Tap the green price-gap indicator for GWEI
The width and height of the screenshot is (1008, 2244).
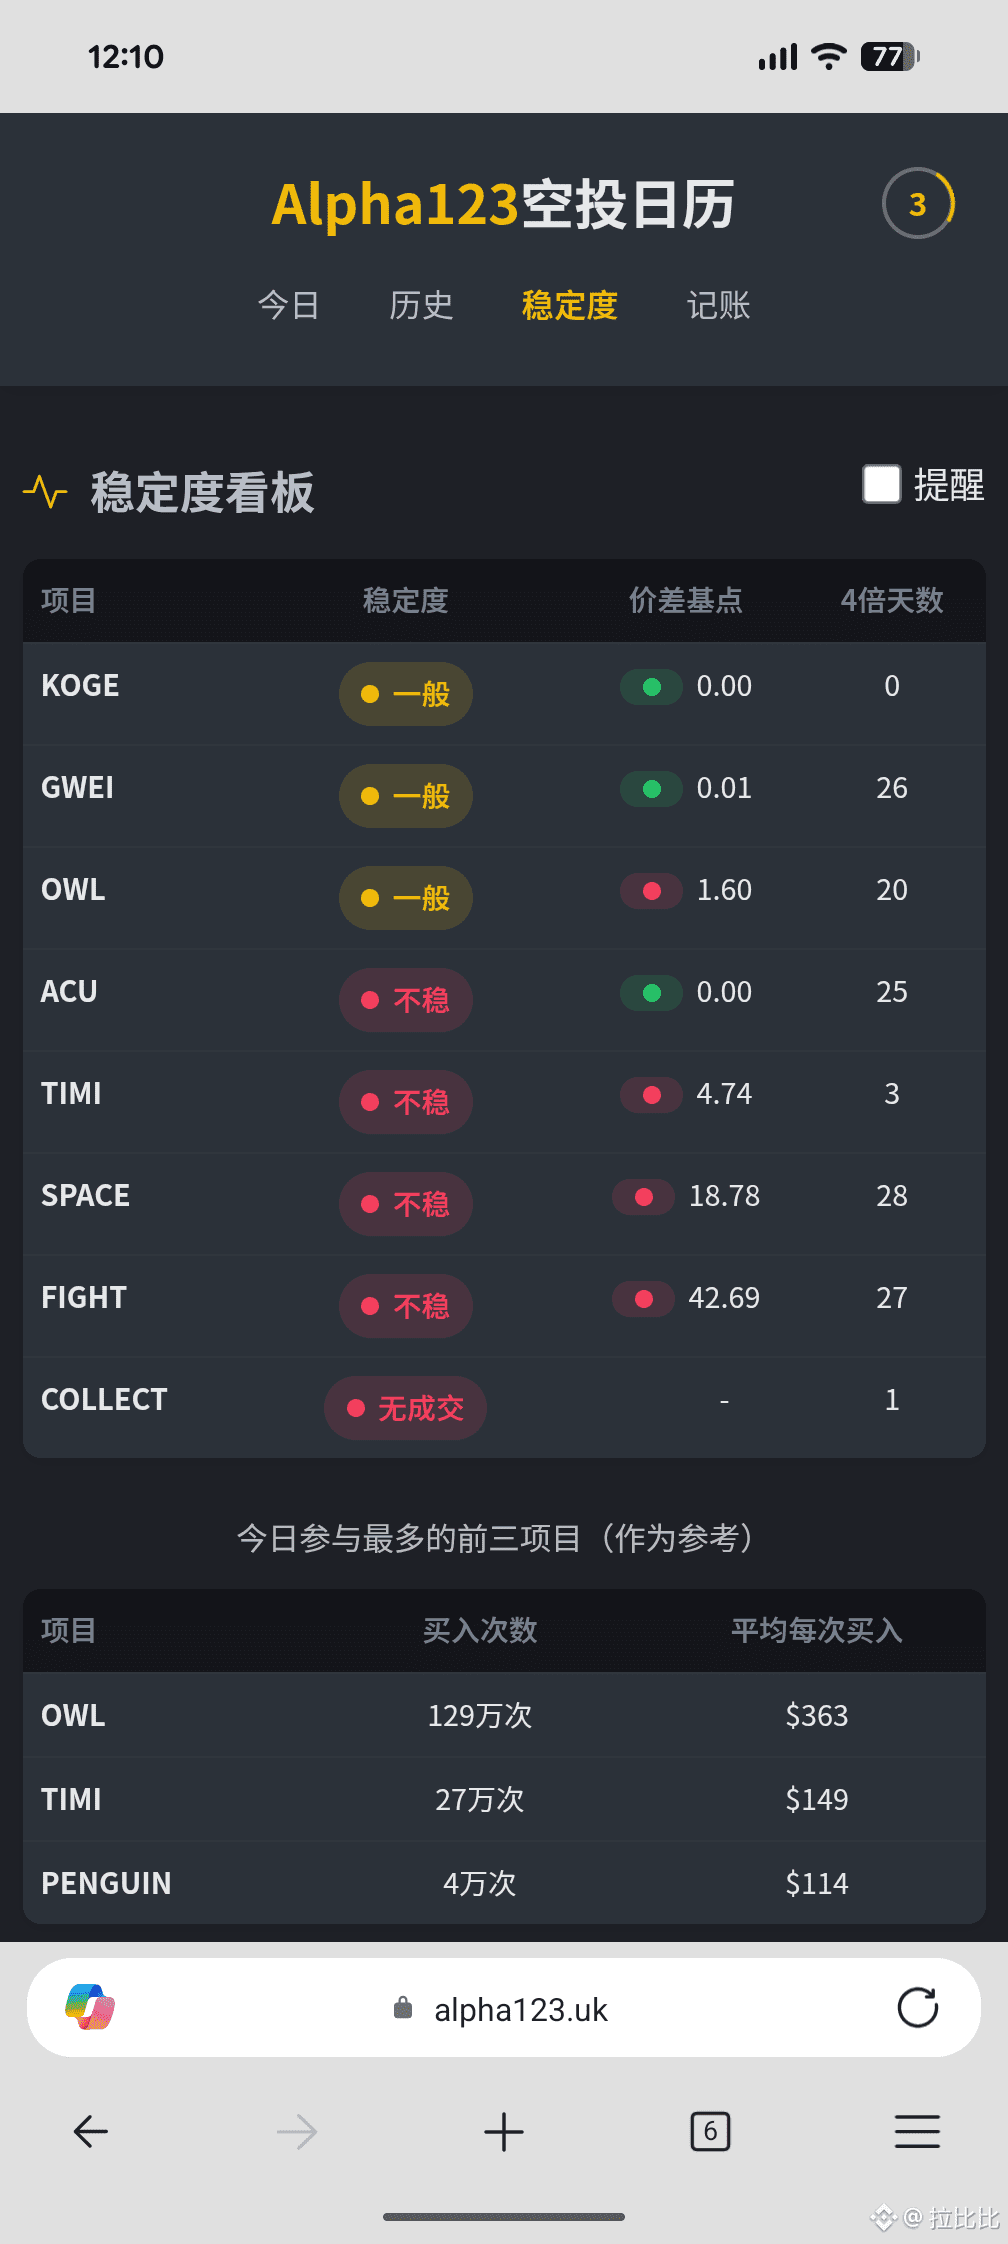(x=652, y=789)
